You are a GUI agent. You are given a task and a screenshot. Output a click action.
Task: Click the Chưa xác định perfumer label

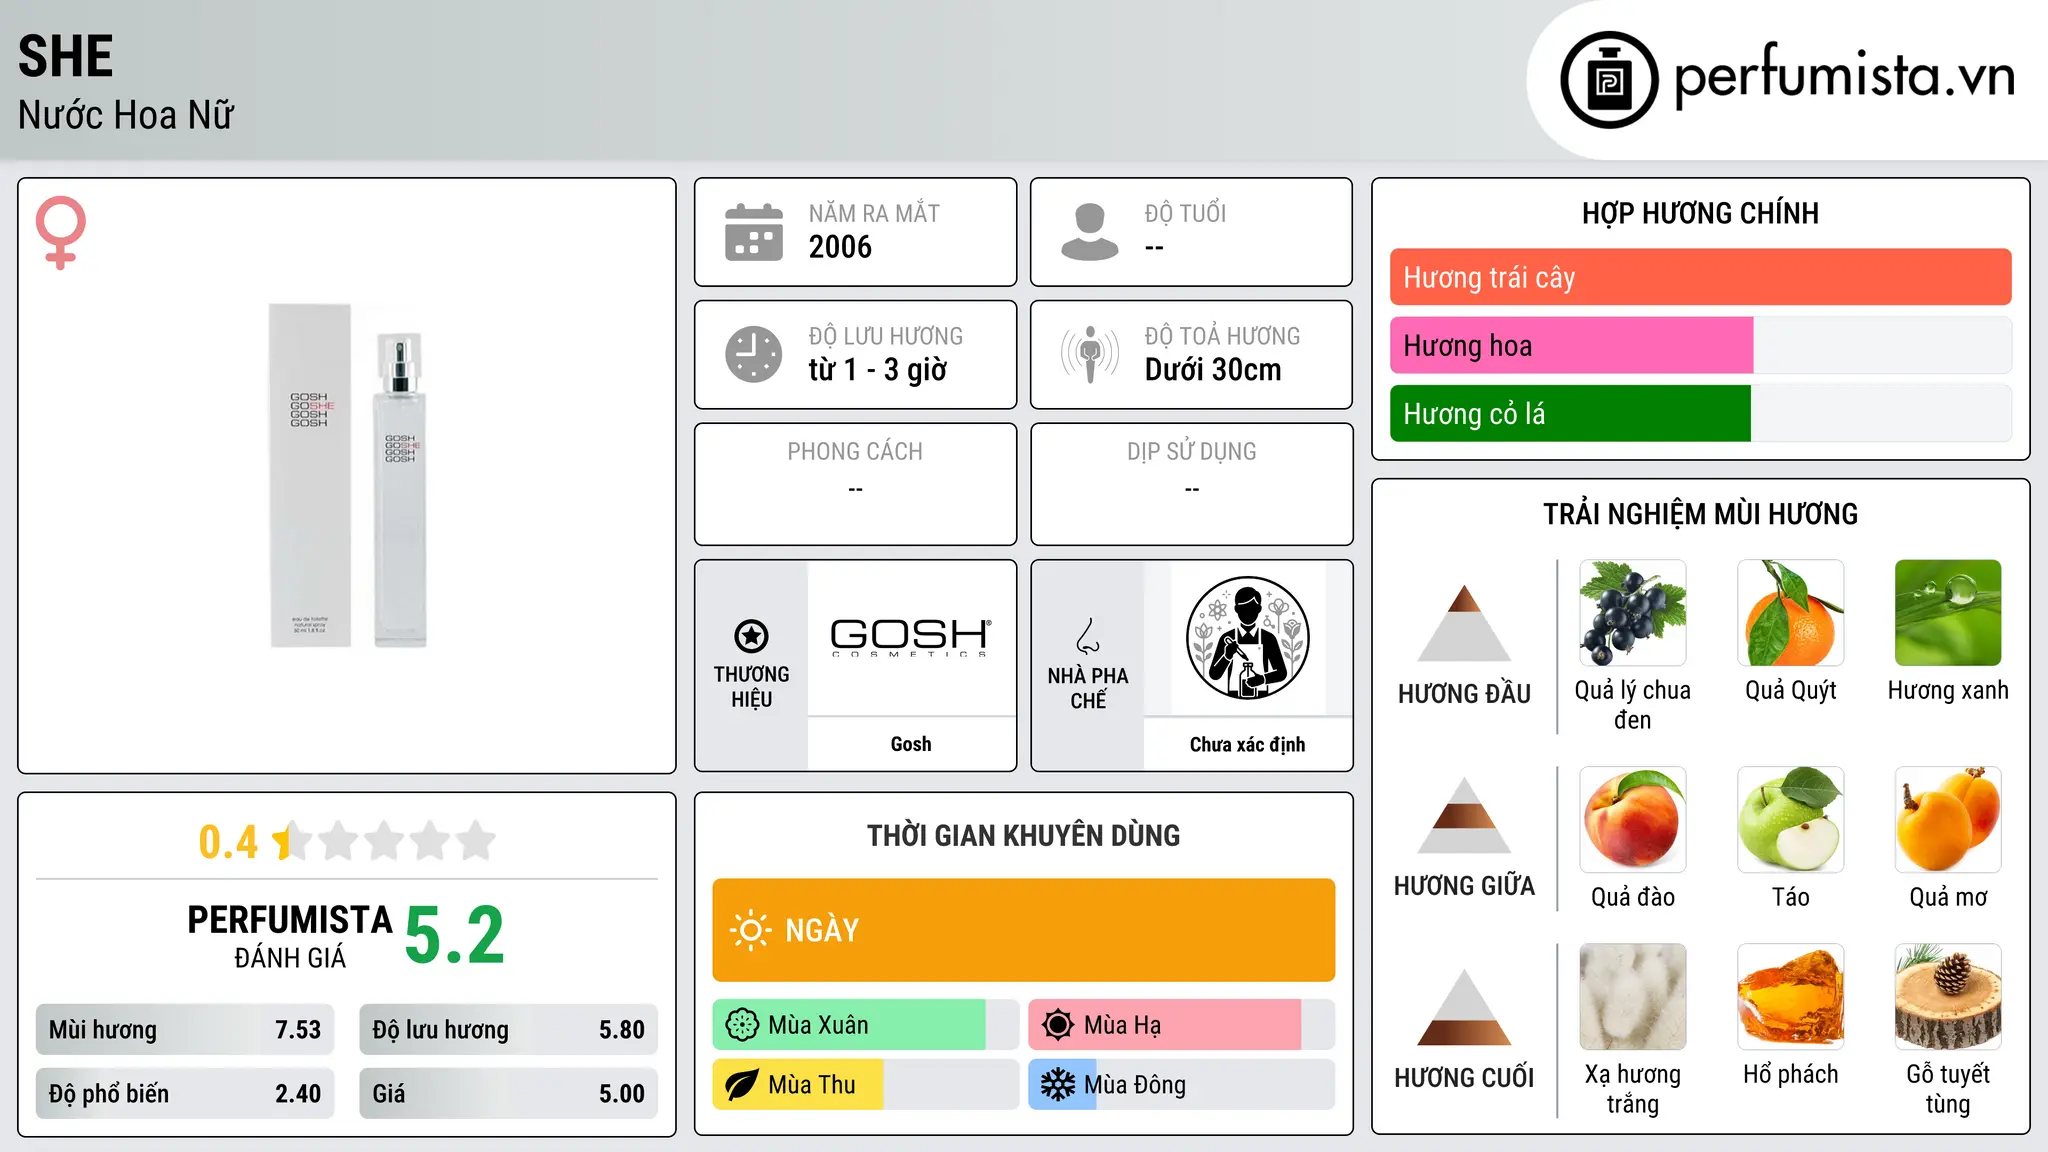tap(1247, 744)
